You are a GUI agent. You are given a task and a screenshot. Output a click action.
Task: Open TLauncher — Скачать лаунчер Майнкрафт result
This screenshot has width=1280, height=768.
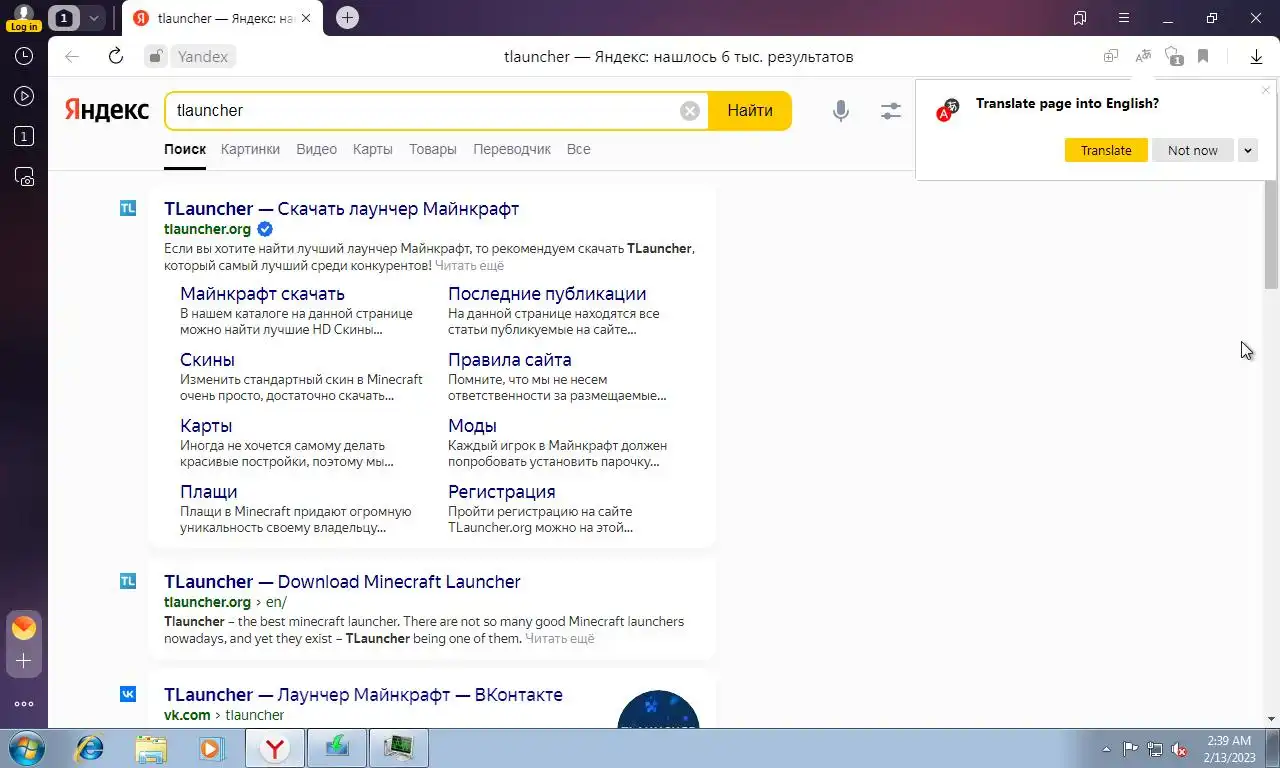coord(341,209)
